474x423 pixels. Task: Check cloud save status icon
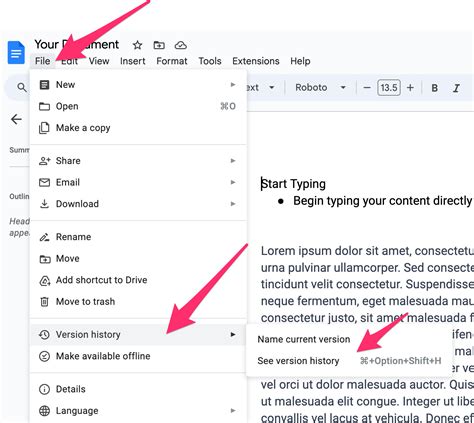tap(180, 45)
